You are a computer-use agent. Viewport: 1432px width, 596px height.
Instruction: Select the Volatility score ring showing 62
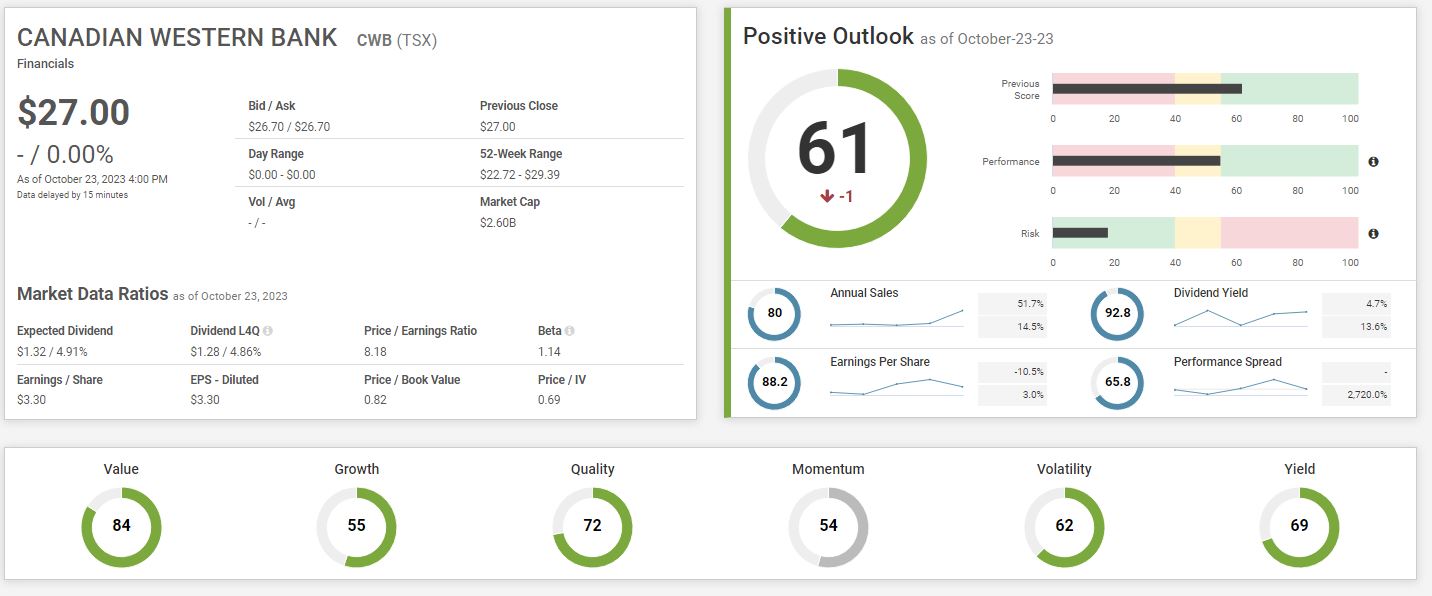pyautogui.click(x=1064, y=526)
